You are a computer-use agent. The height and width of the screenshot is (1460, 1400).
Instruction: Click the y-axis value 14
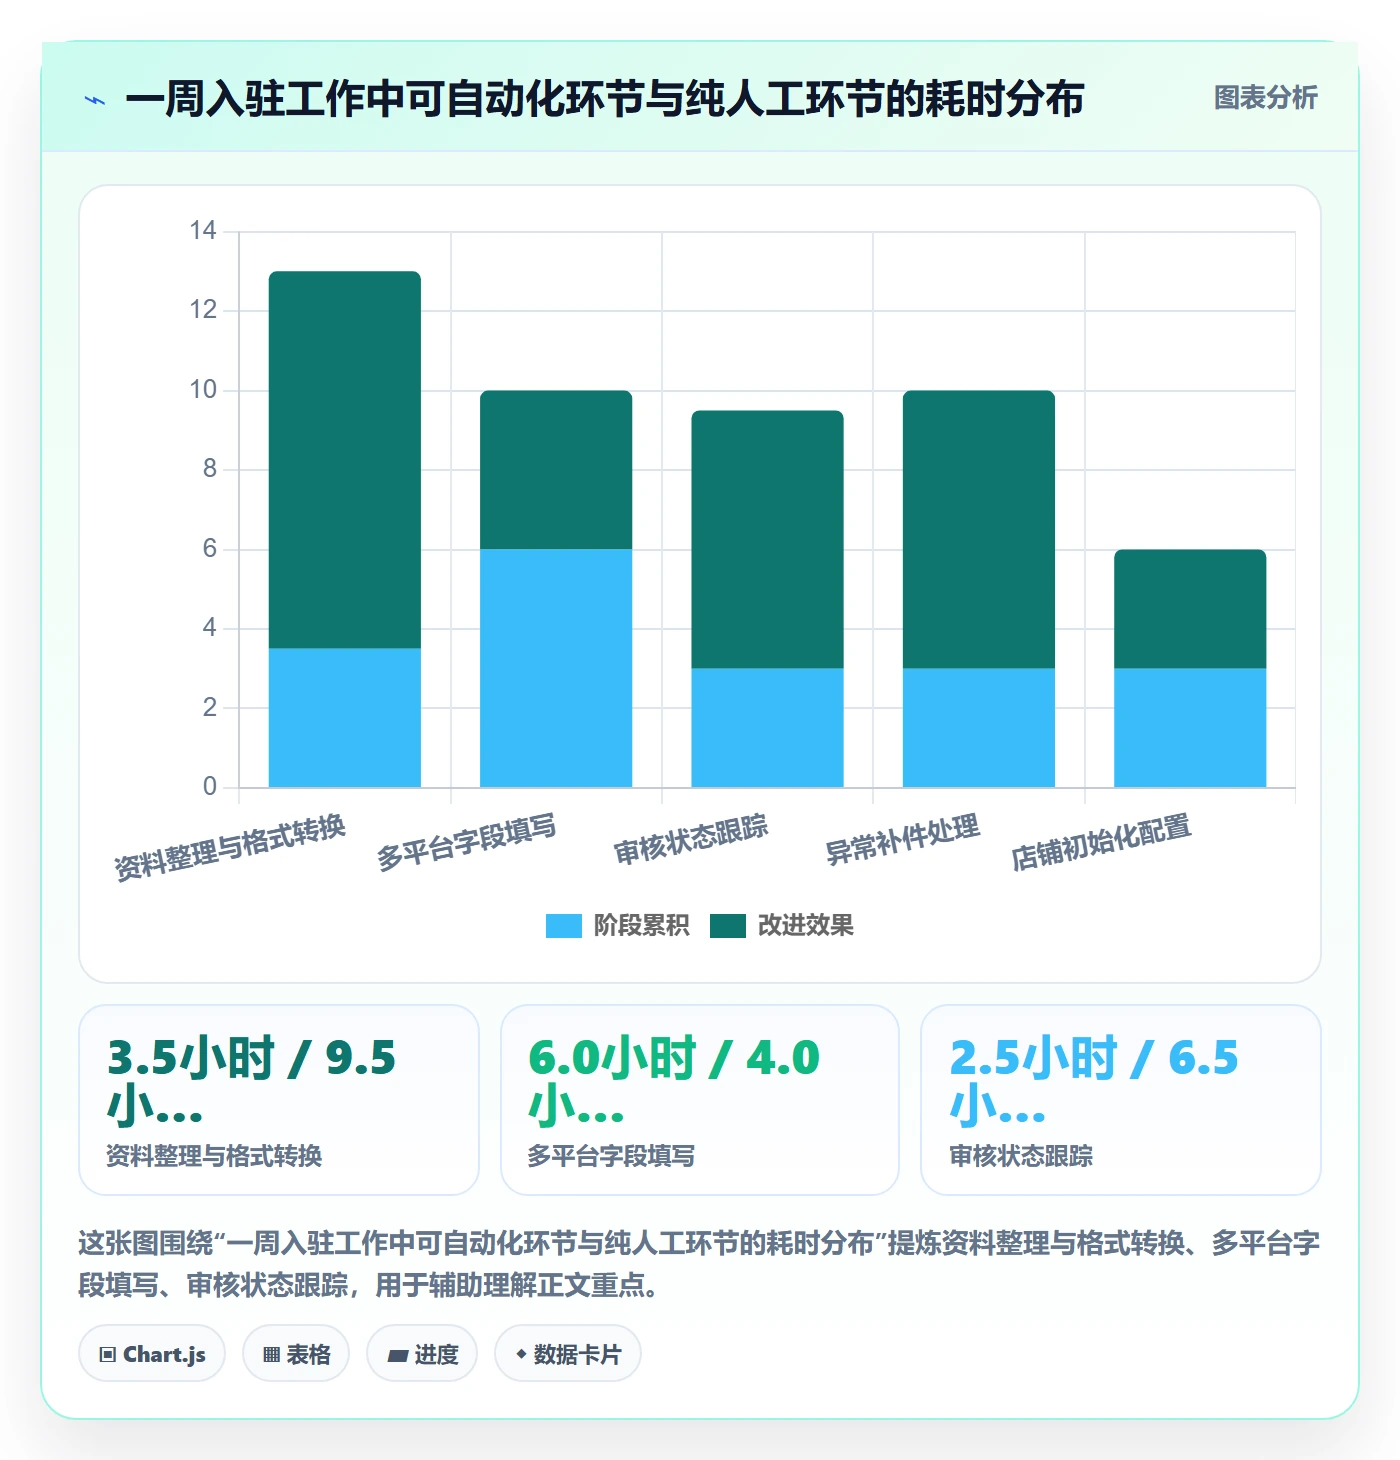203,231
